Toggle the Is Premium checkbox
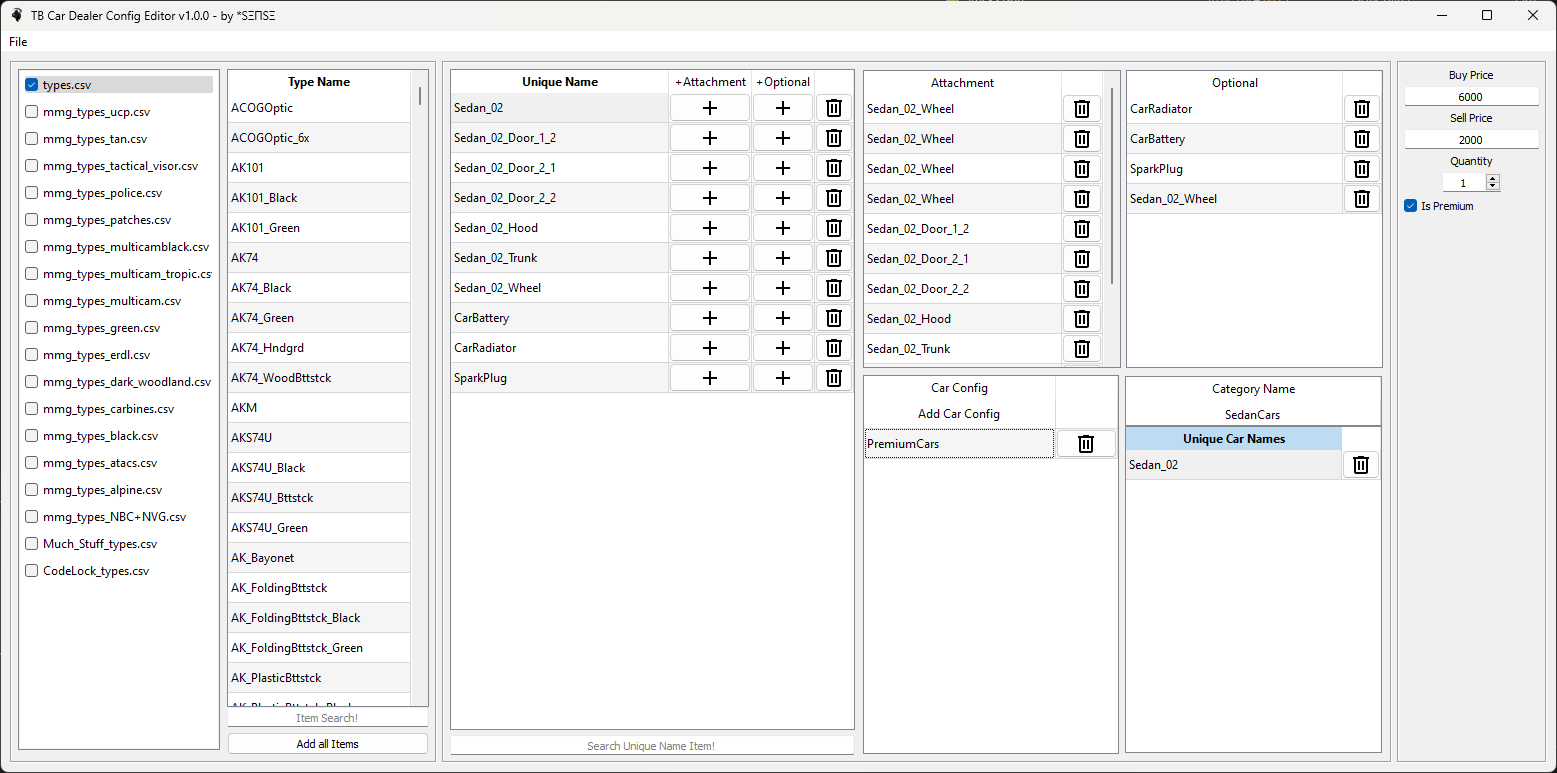 pos(1411,206)
